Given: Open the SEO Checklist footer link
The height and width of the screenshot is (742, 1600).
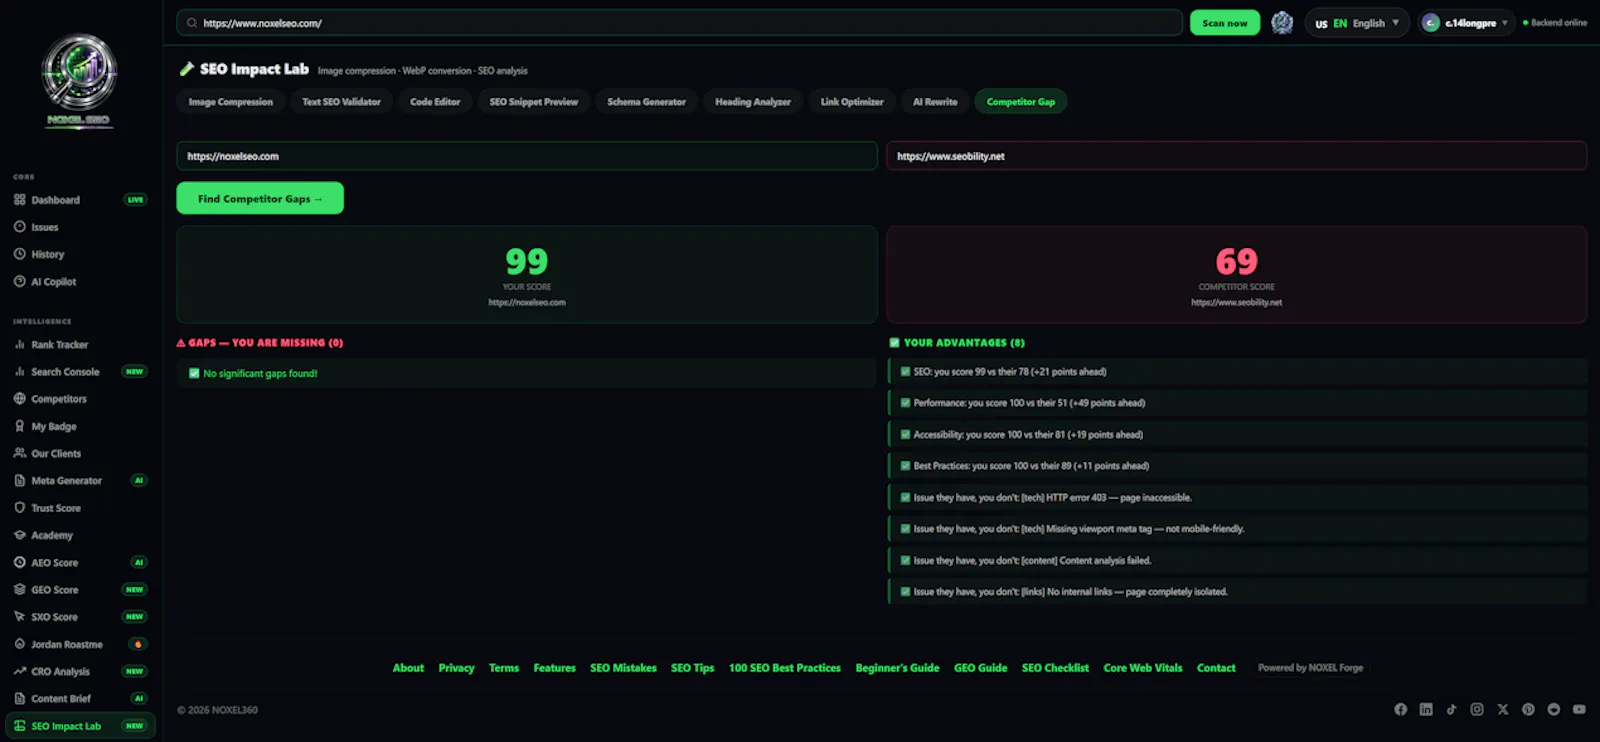Looking at the screenshot, I should (x=1055, y=668).
